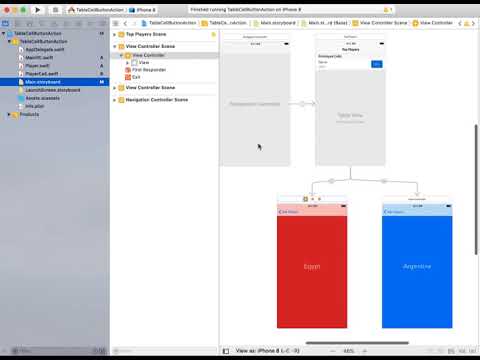Click View as: iPhone 8 button
The image size is (480, 360).
[268, 351]
